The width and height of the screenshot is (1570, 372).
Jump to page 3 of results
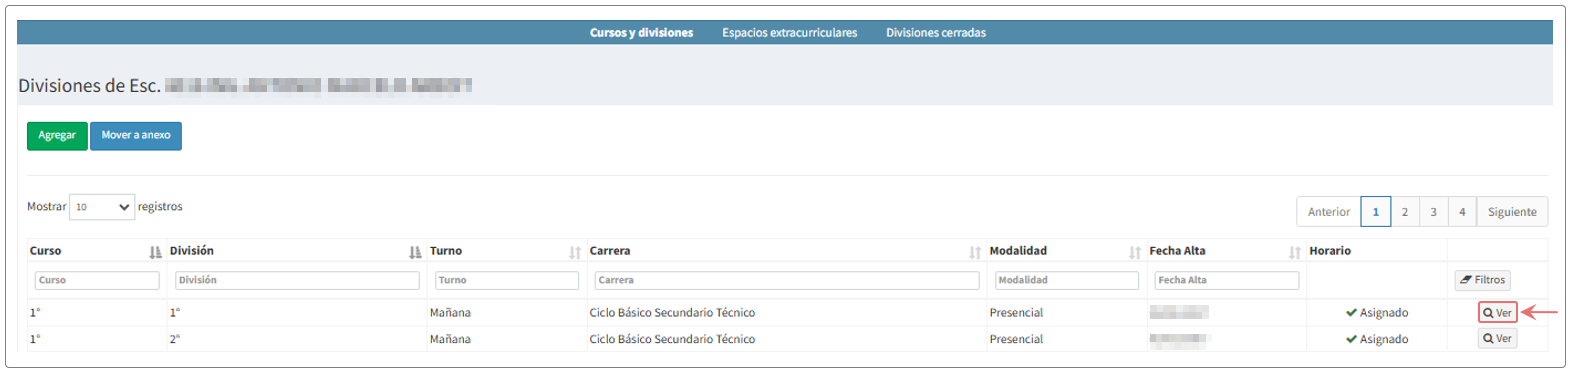[1433, 212]
